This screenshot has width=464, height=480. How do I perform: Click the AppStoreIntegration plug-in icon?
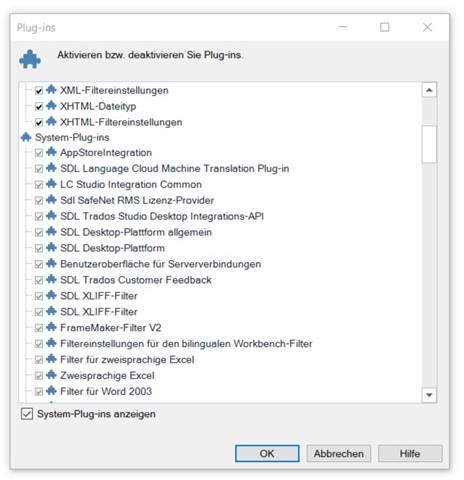tap(51, 152)
